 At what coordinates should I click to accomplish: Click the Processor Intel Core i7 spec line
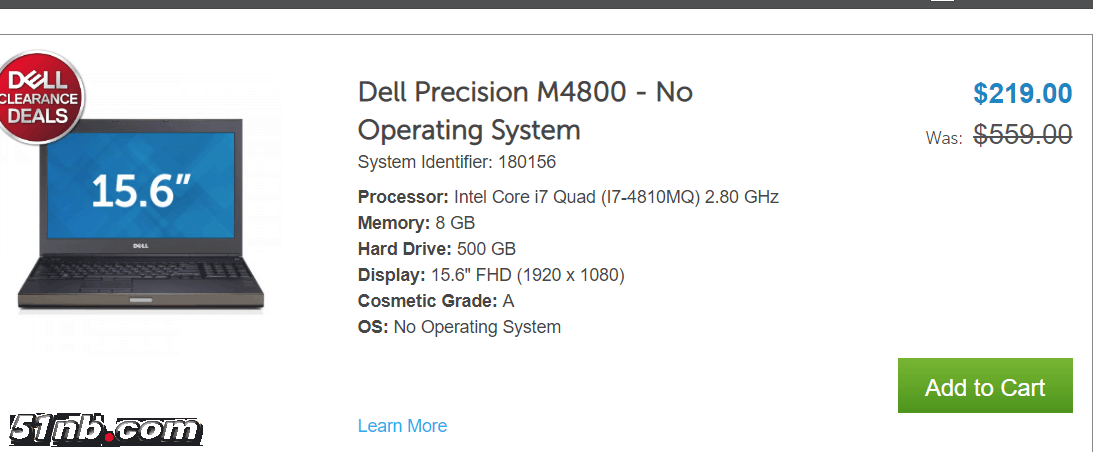tap(567, 197)
